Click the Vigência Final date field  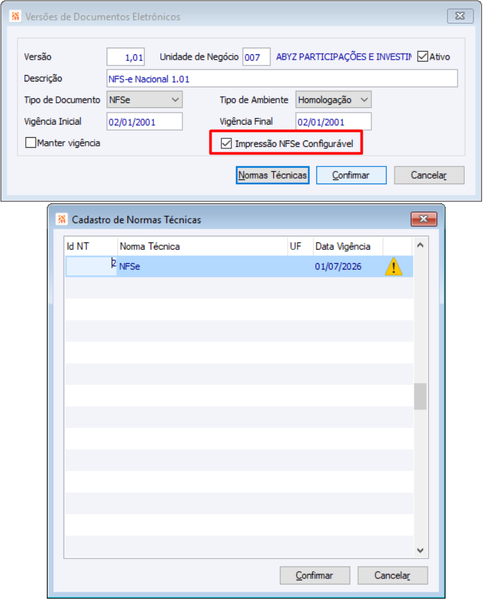(333, 122)
